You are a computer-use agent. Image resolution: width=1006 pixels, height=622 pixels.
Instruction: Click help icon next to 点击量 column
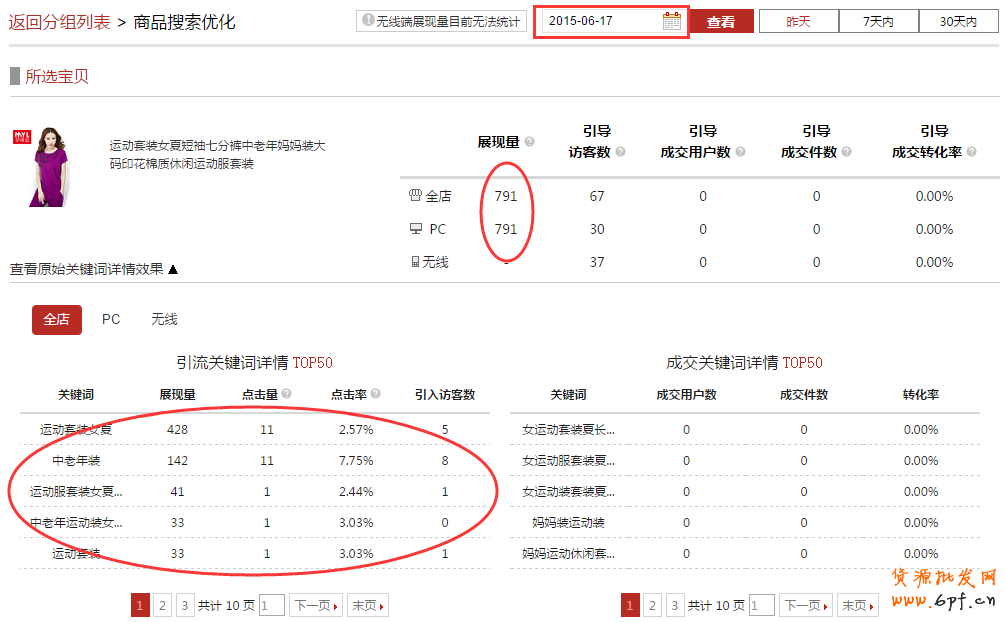pyautogui.click(x=287, y=395)
